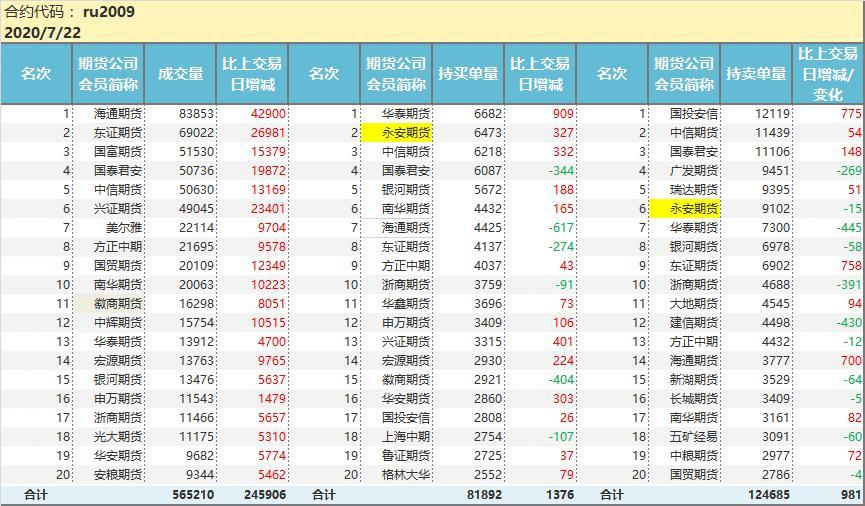
Task: Select volume cell 69022
Action: (x=196, y=132)
